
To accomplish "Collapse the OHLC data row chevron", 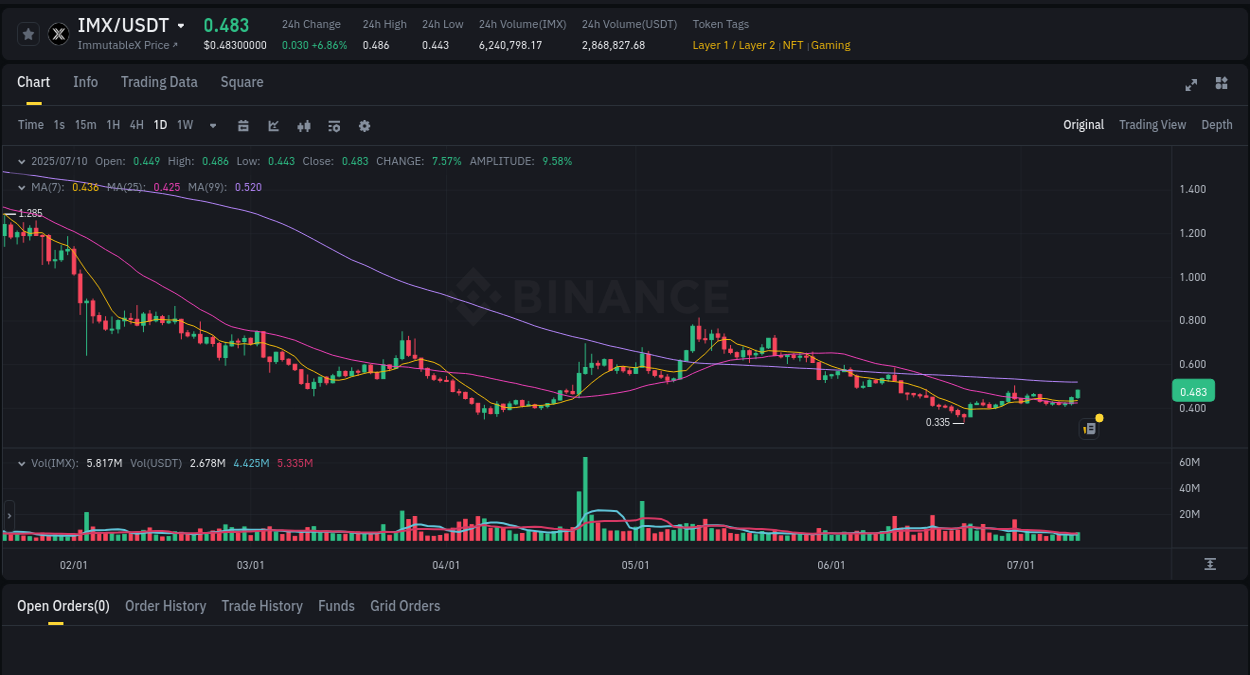I will [x=20, y=160].
